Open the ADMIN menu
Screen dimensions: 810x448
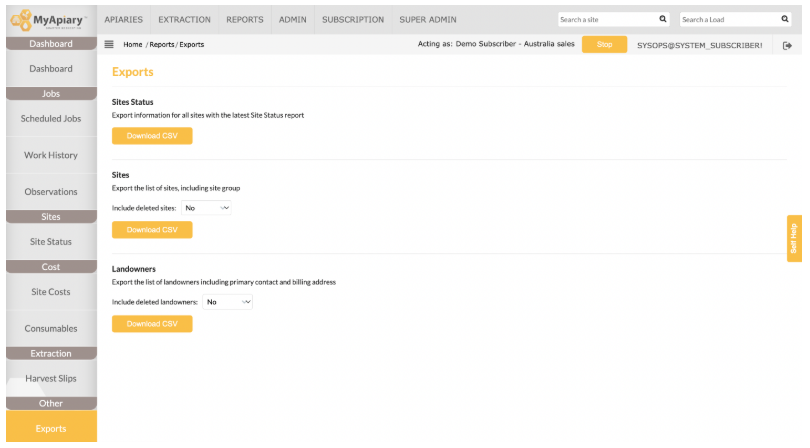pyautogui.click(x=292, y=20)
